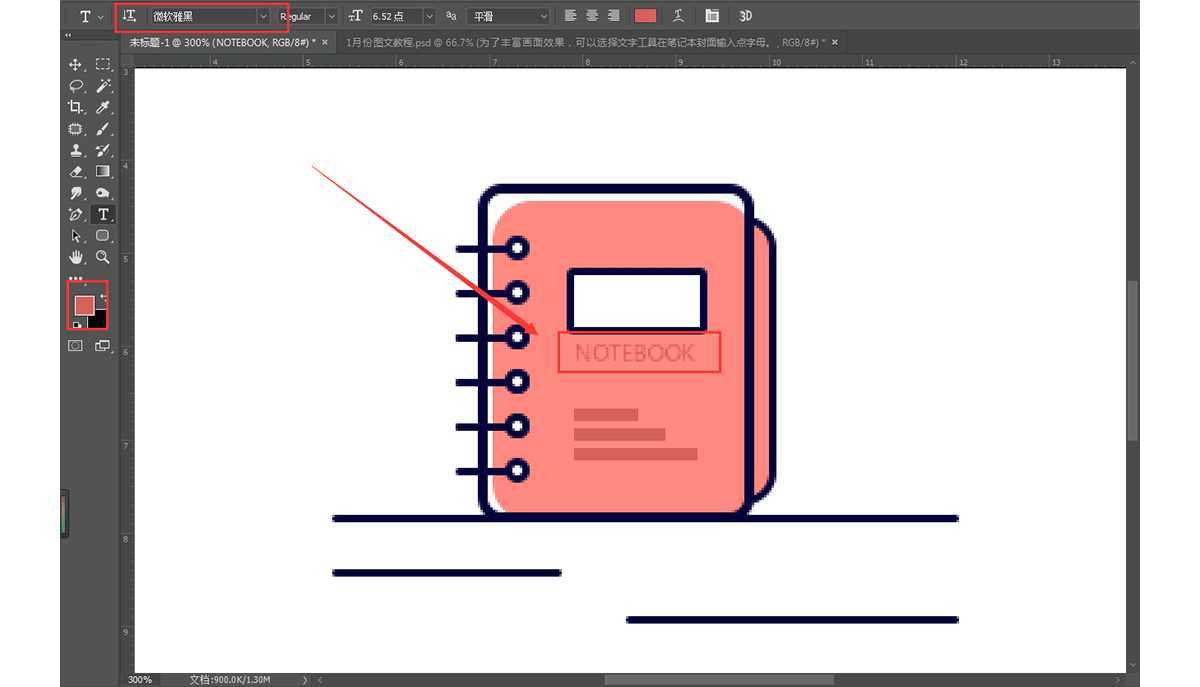The image size is (1200, 687).
Task: Click the 6.52 点 font size field
Action: [394, 16]
